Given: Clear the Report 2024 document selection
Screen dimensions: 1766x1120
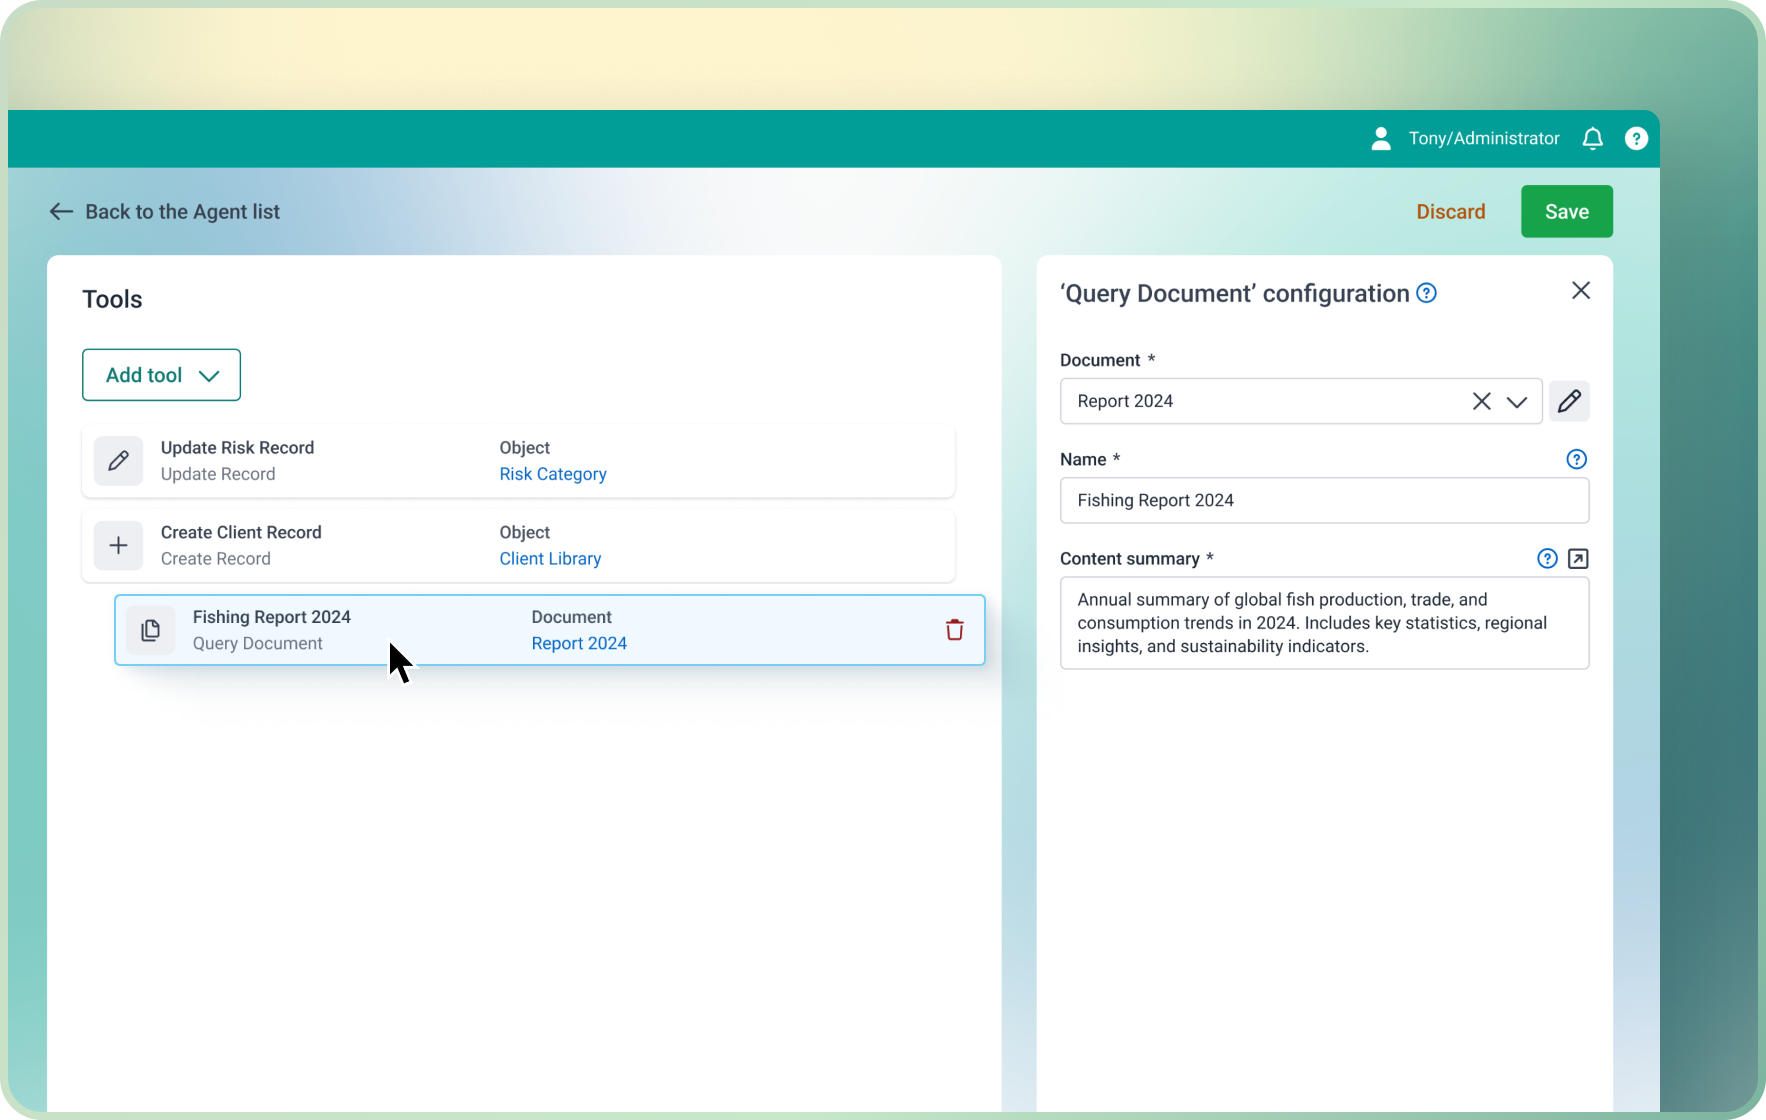Looking at the screenshot, I should pyautogui.click(x=1481, y=402).
